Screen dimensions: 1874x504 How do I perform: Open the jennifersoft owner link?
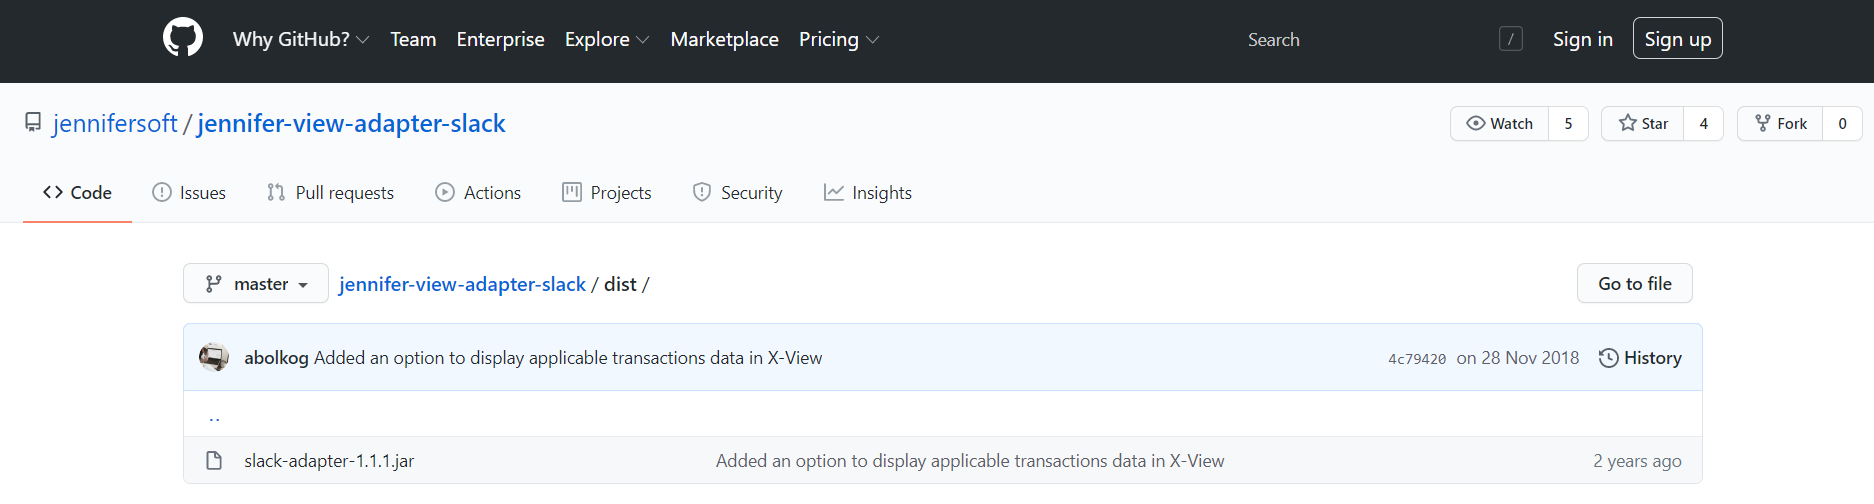(115, 123)
